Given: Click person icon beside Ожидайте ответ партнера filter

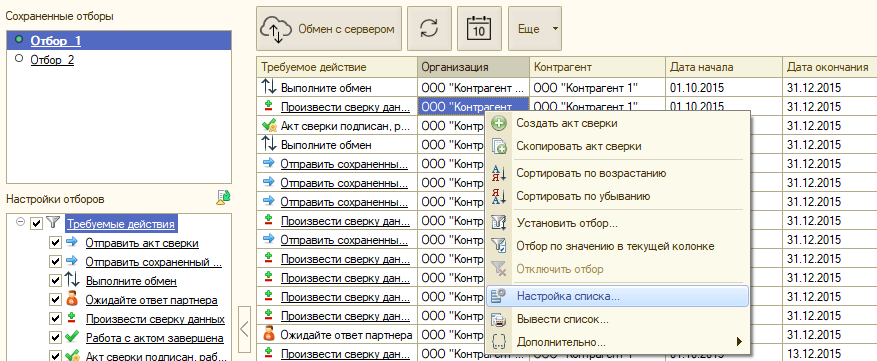Looking at the screenshot, I should [72, 299].
